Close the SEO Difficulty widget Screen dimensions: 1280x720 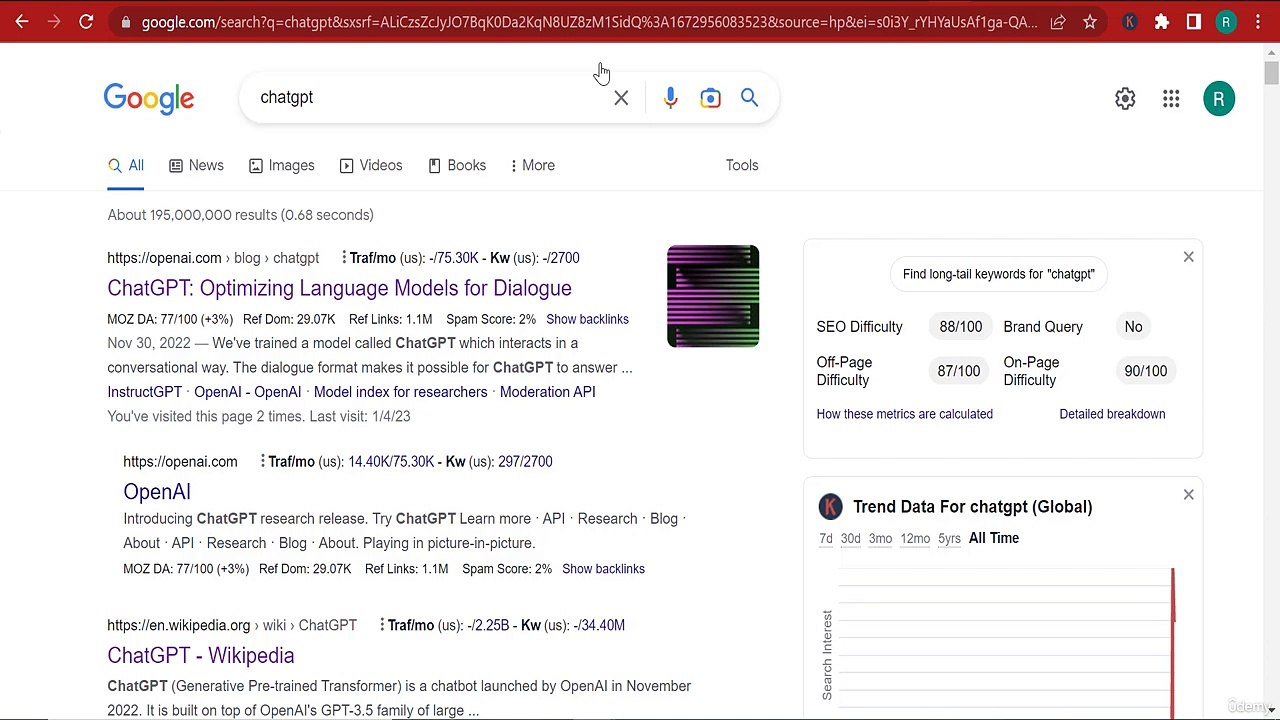(x=1188, y=257)
